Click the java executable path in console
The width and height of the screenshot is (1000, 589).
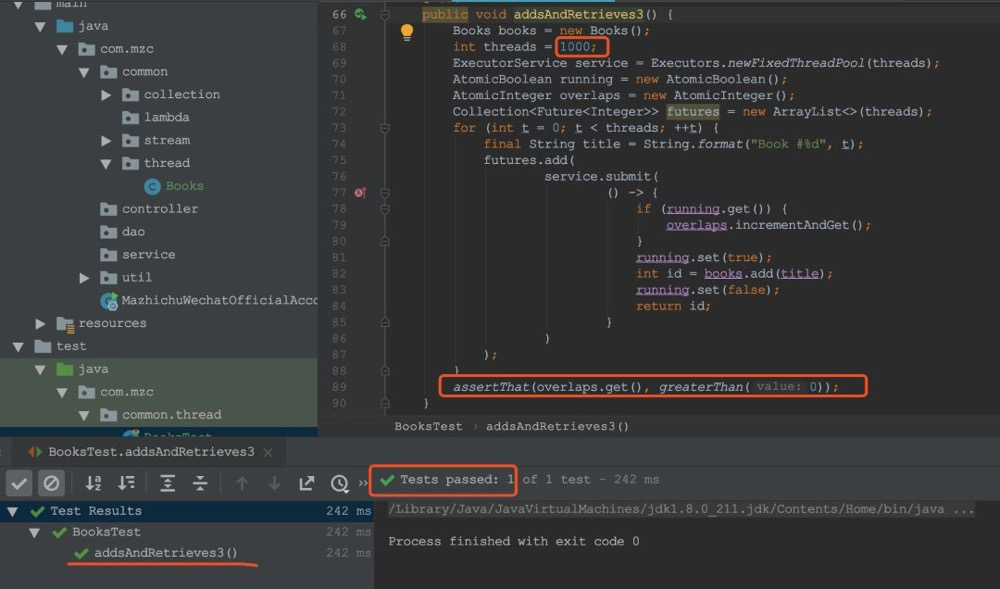681,509
